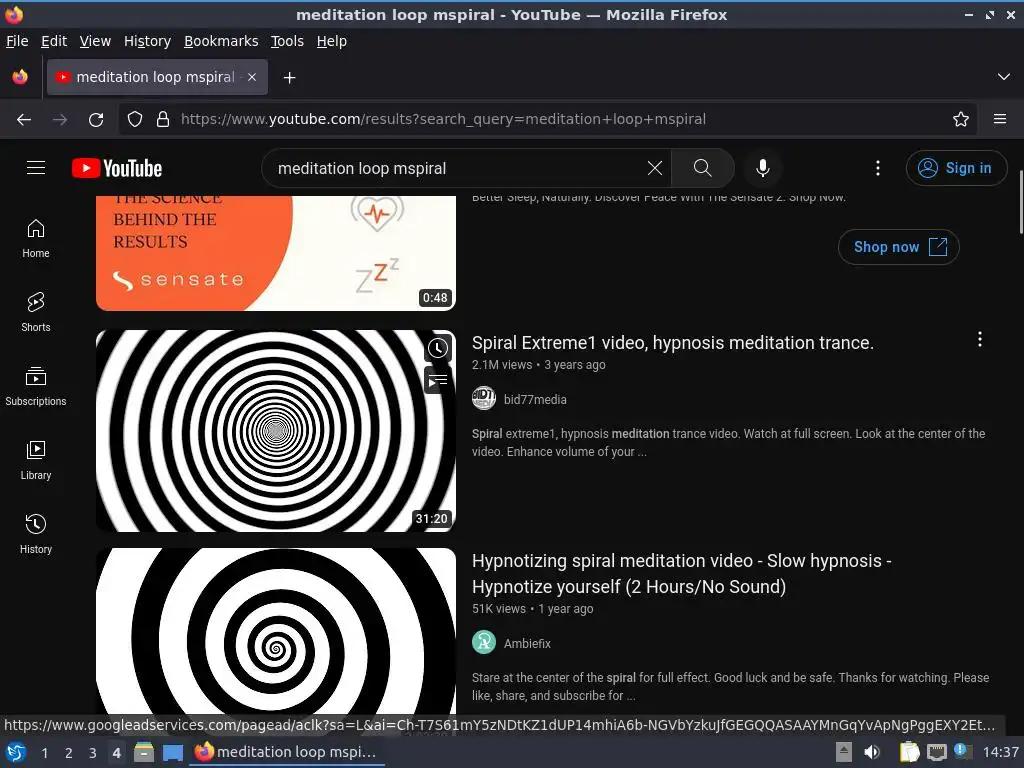The height and width of the screenshot is (768, 1024).
Task: Click the magnifier search button
Action: click(703, 168)
